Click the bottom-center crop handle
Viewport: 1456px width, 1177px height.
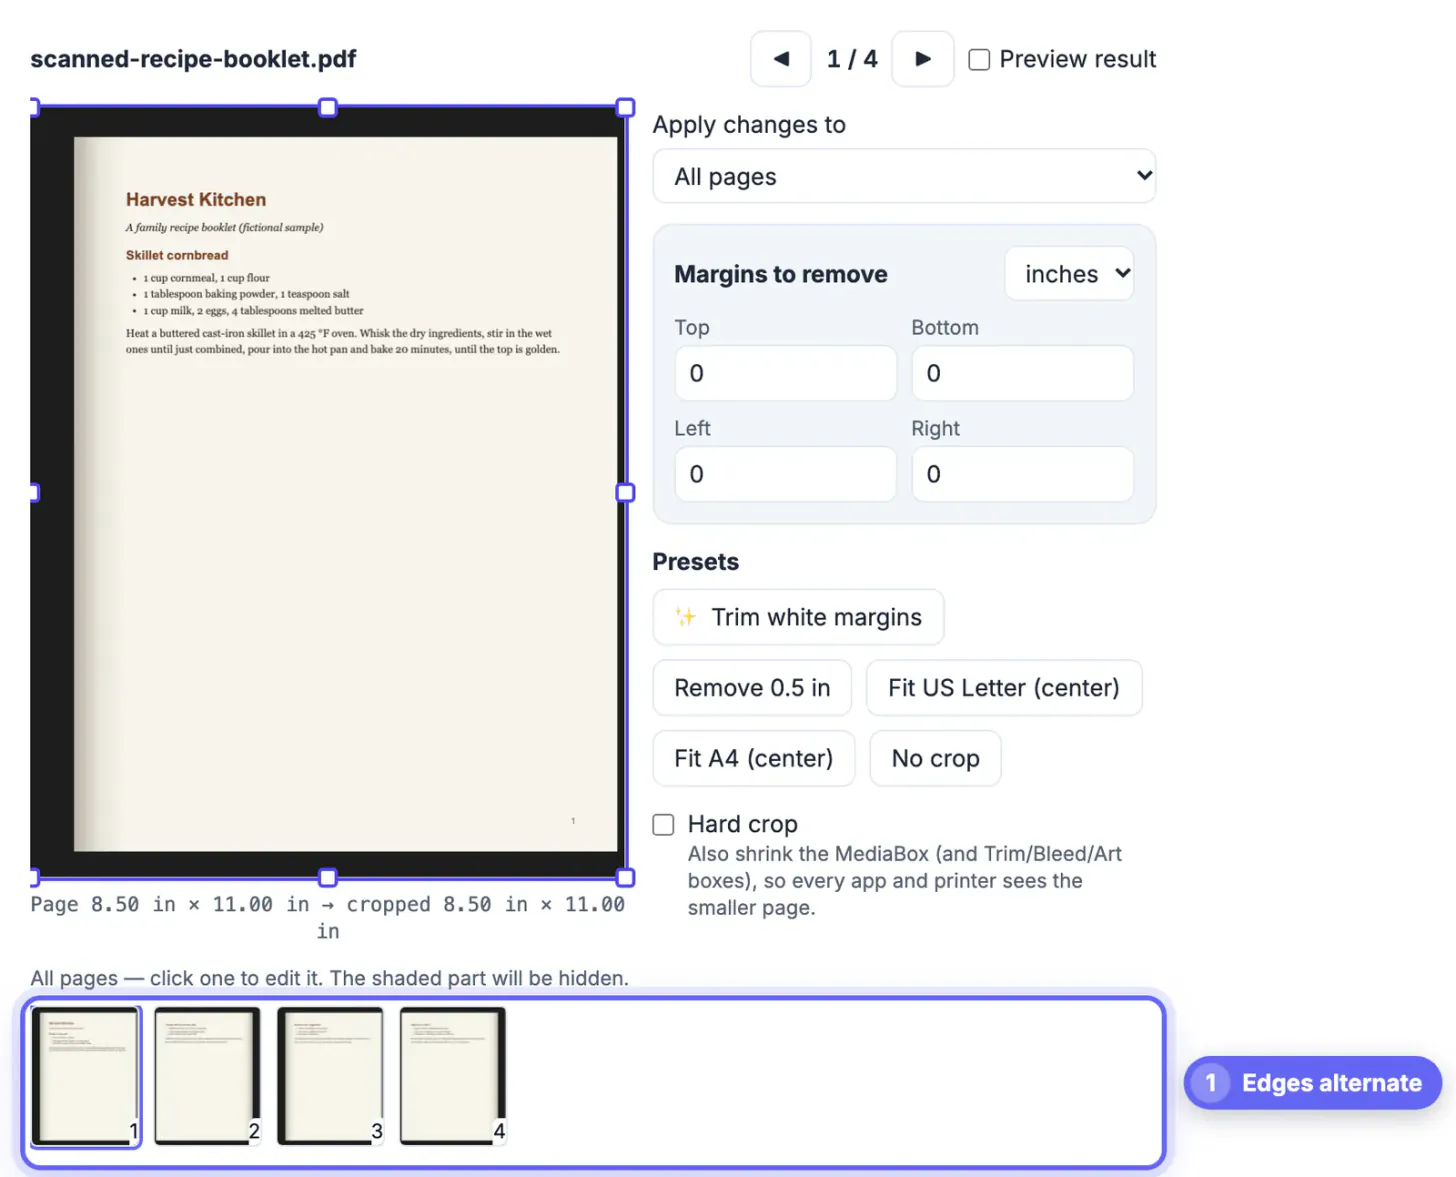pyautogui.click(x=328, y=878)
